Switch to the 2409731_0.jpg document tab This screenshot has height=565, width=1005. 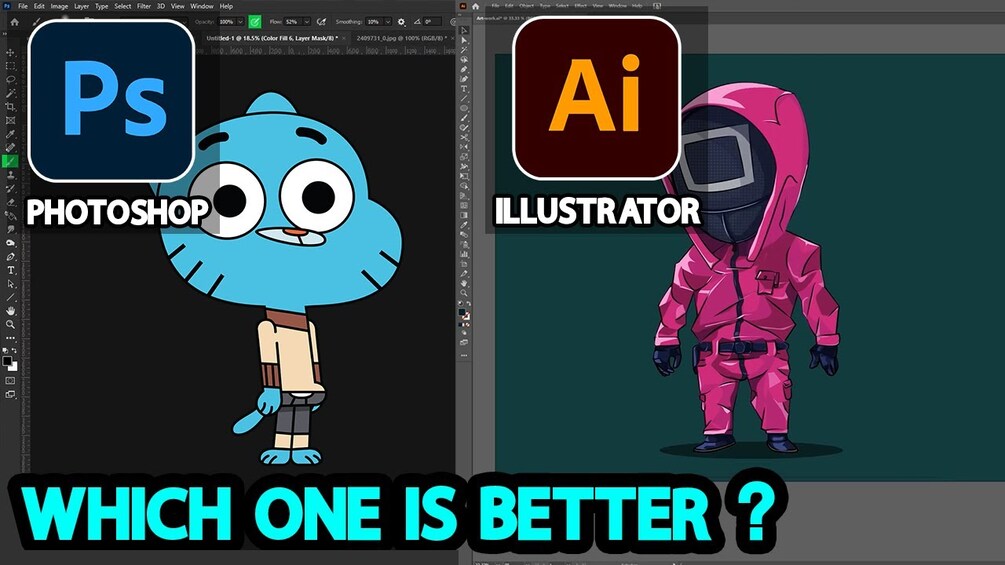(x=402, y=38)
